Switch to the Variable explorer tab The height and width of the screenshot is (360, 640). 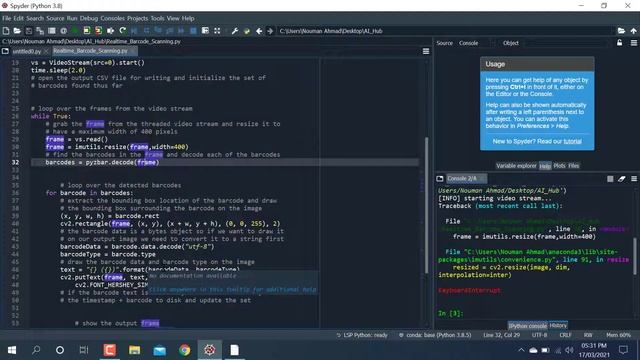[x=516, y=166]
